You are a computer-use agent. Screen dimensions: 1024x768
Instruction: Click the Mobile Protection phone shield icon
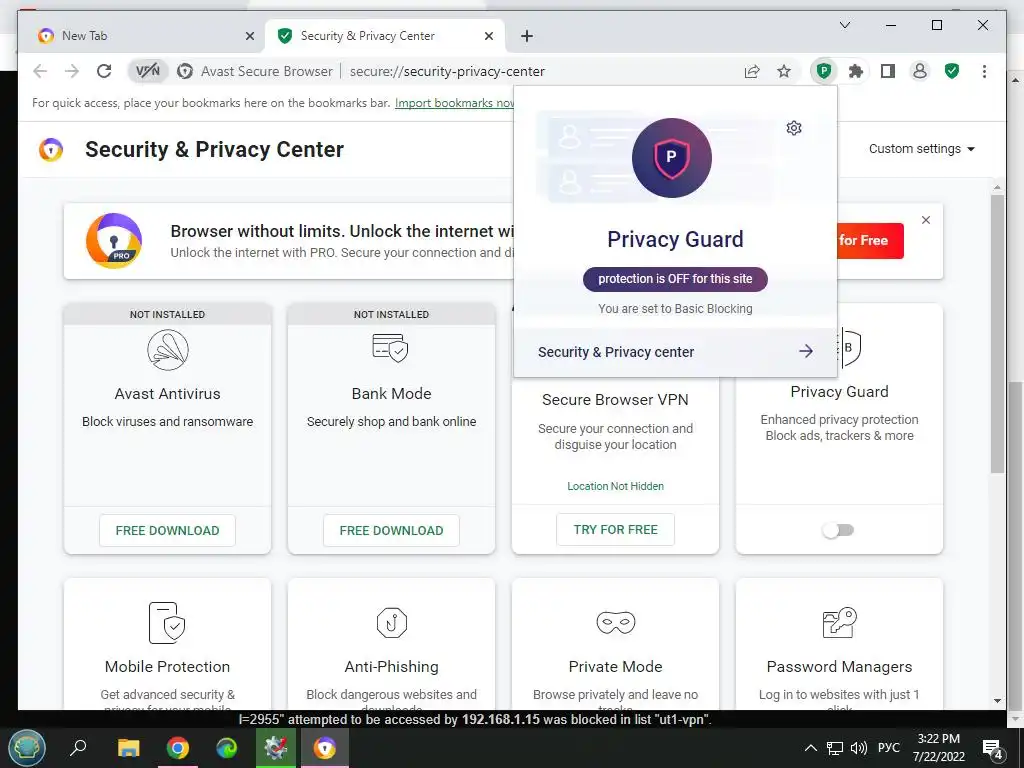pos(167,623)
